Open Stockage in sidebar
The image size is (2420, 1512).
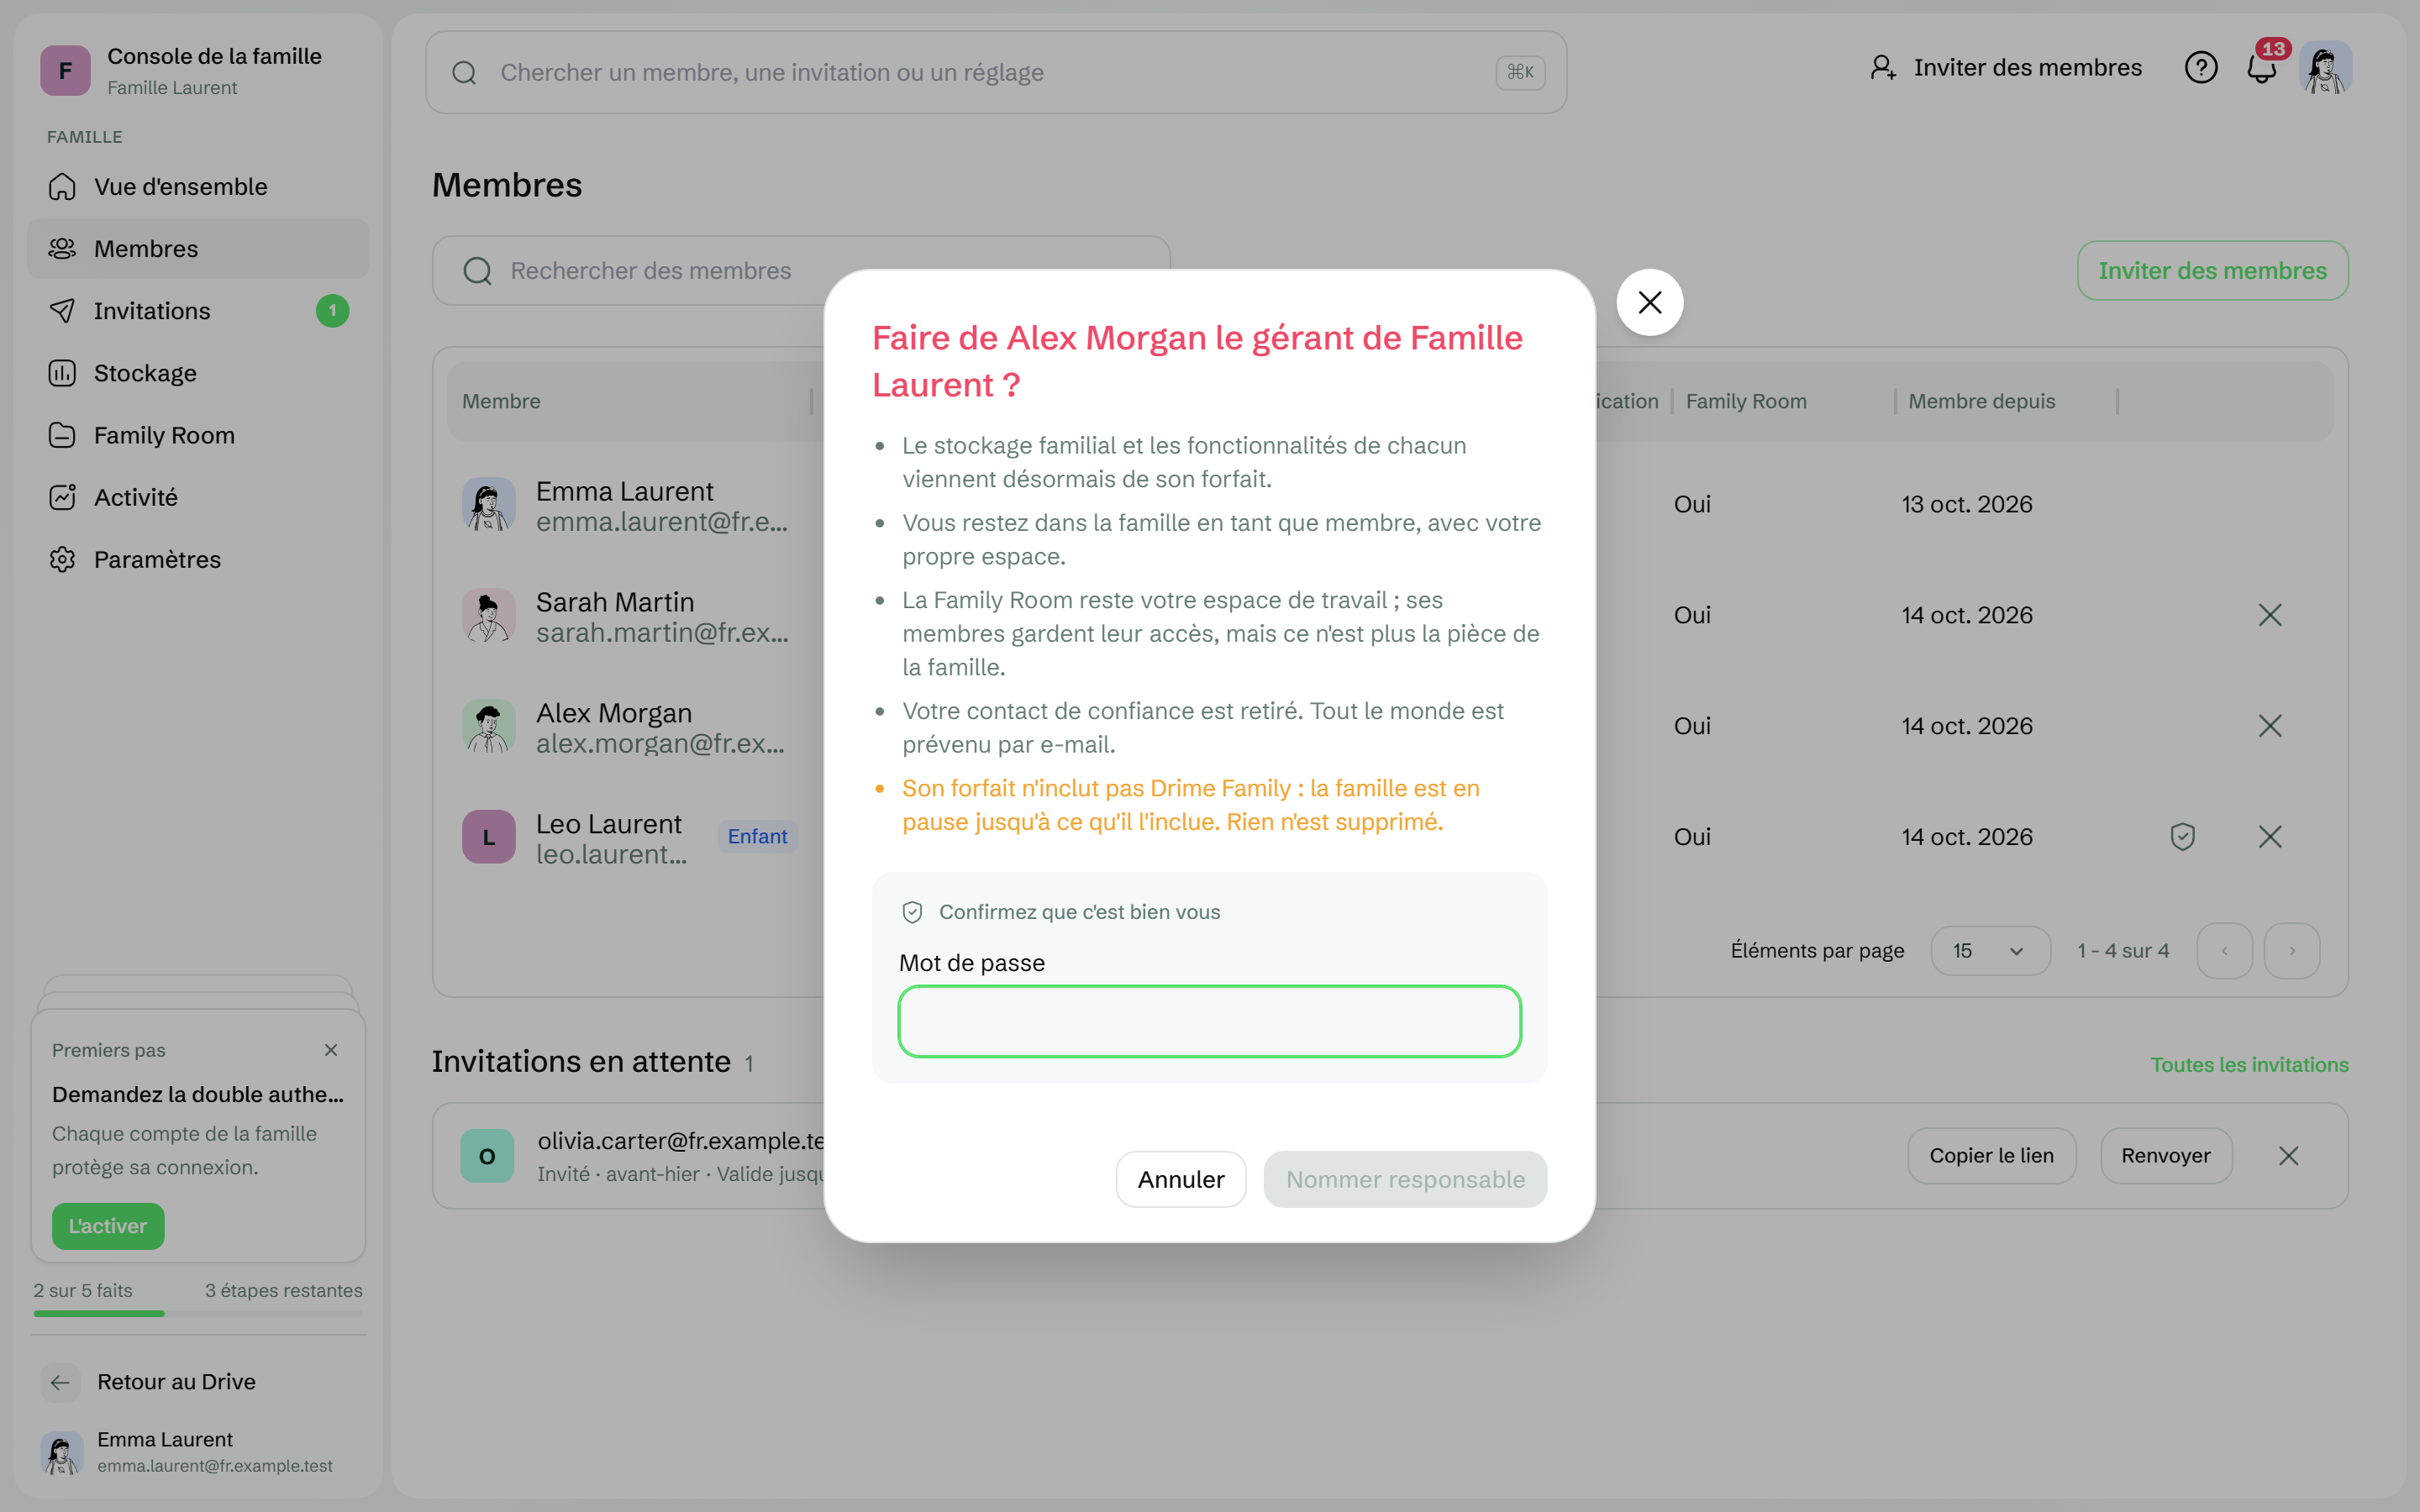point(198,373)
